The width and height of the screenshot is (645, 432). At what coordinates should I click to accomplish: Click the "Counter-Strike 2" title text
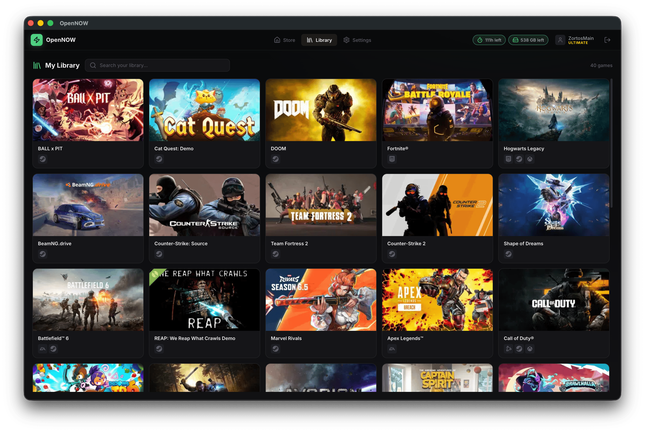pyautogui.click(x=406, y=244)
